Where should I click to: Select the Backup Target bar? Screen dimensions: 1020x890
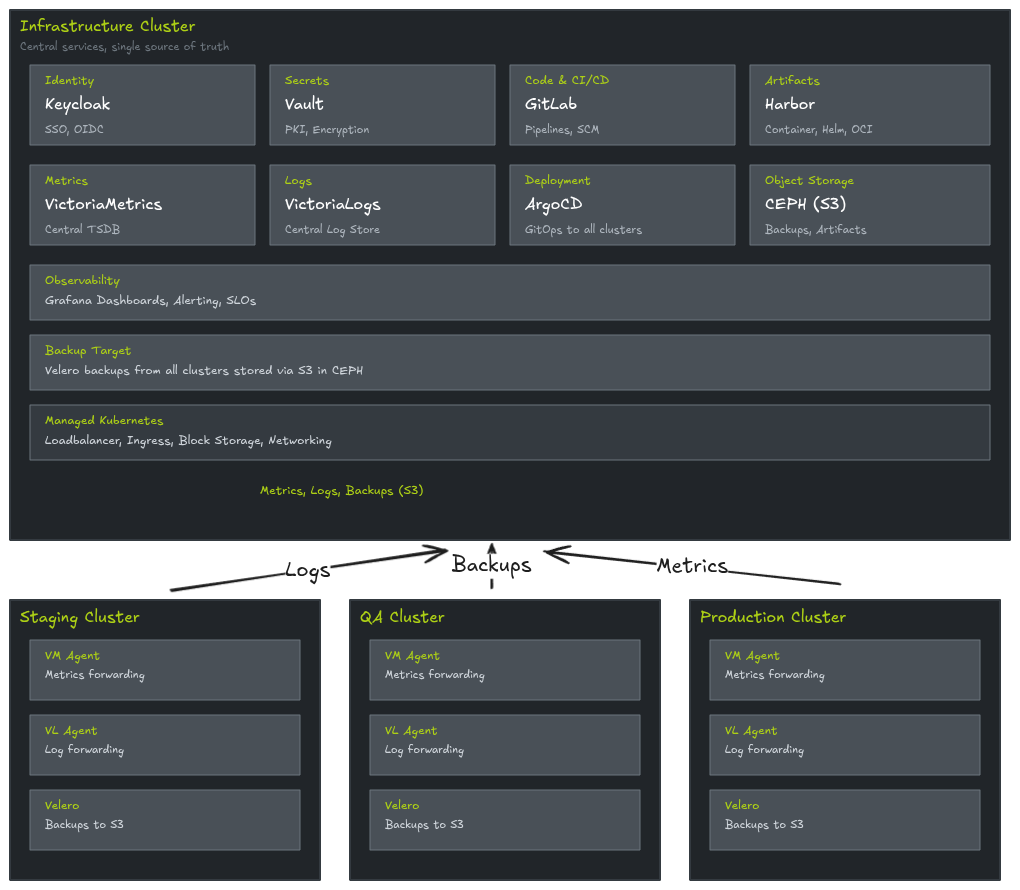[510, 362]
